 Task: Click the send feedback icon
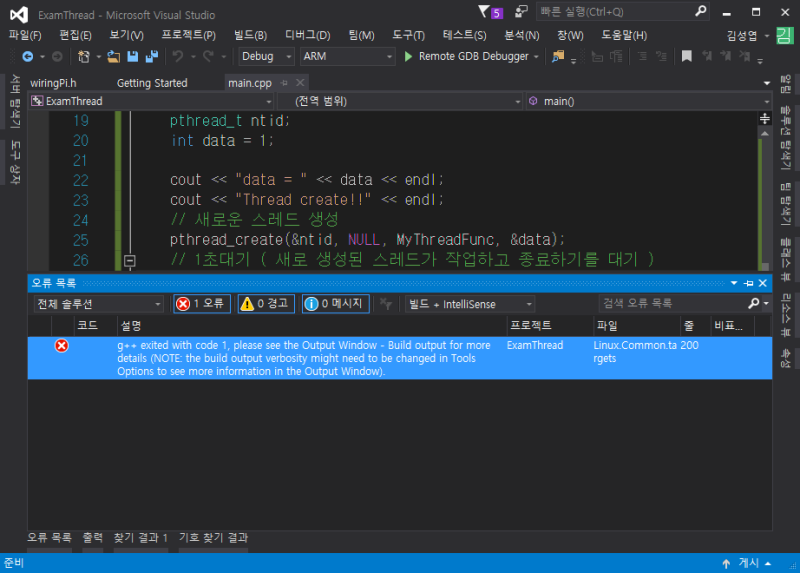(x=521, y=12)
